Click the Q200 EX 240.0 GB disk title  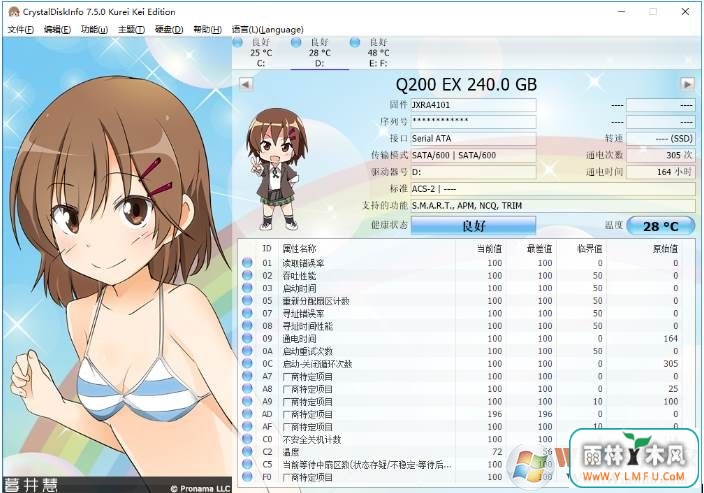coord(466,84)
